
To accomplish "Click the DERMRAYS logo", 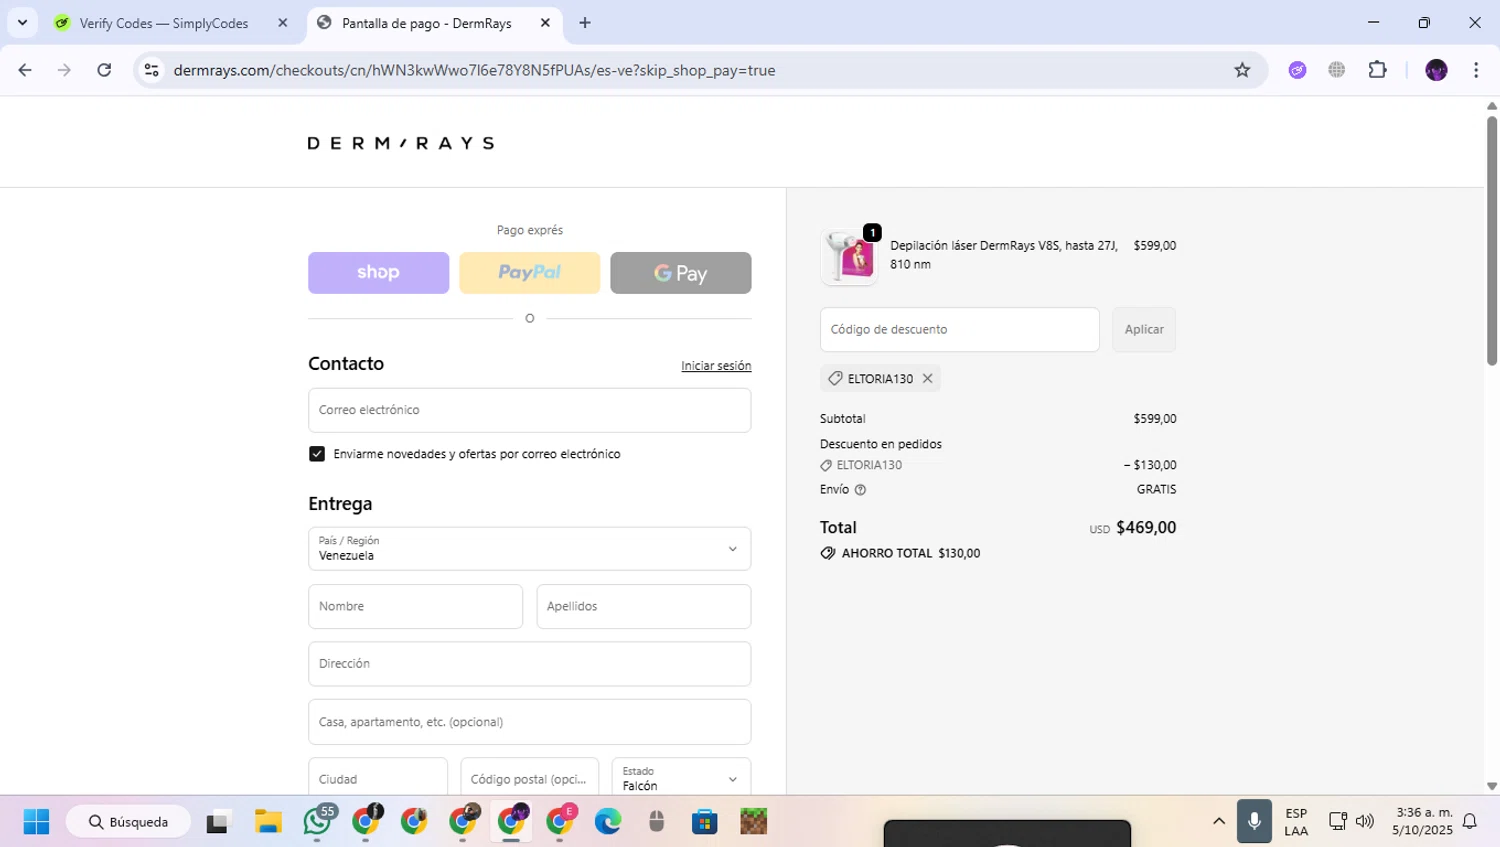I will click(x=400, y=143).
